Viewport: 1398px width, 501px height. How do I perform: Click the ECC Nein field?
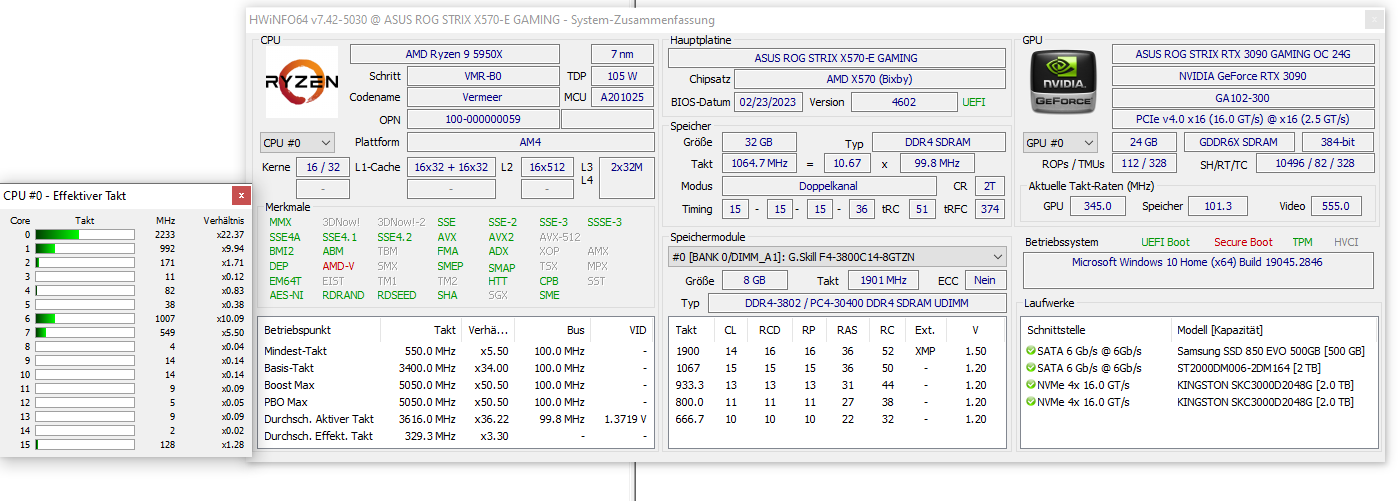[986, 281]
